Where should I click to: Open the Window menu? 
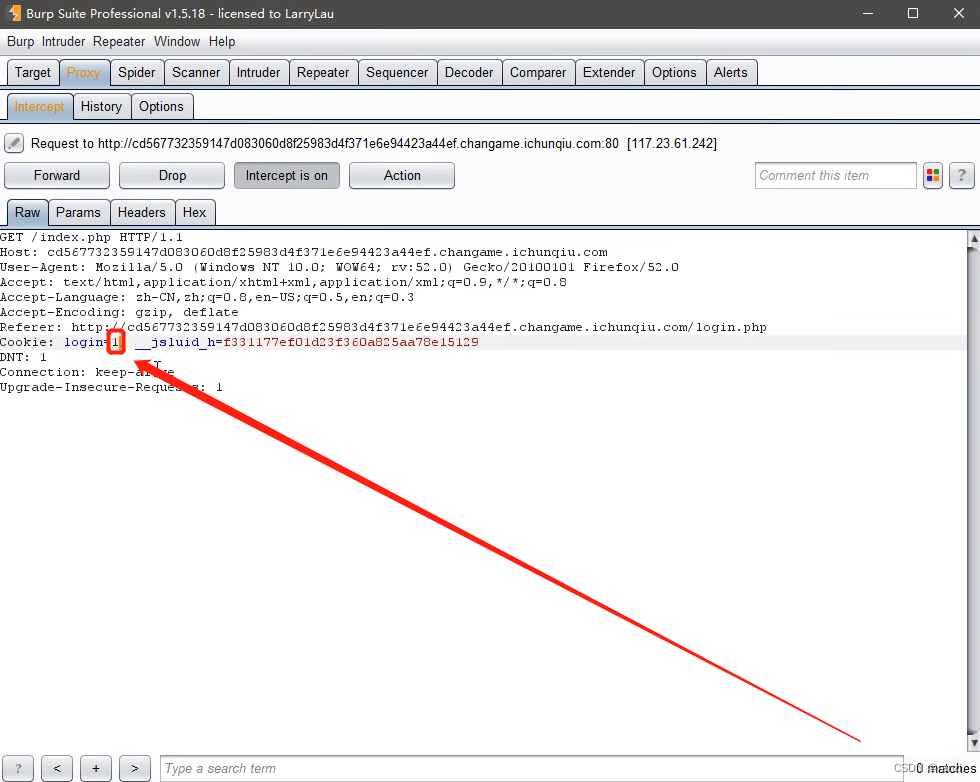point(177,41)
